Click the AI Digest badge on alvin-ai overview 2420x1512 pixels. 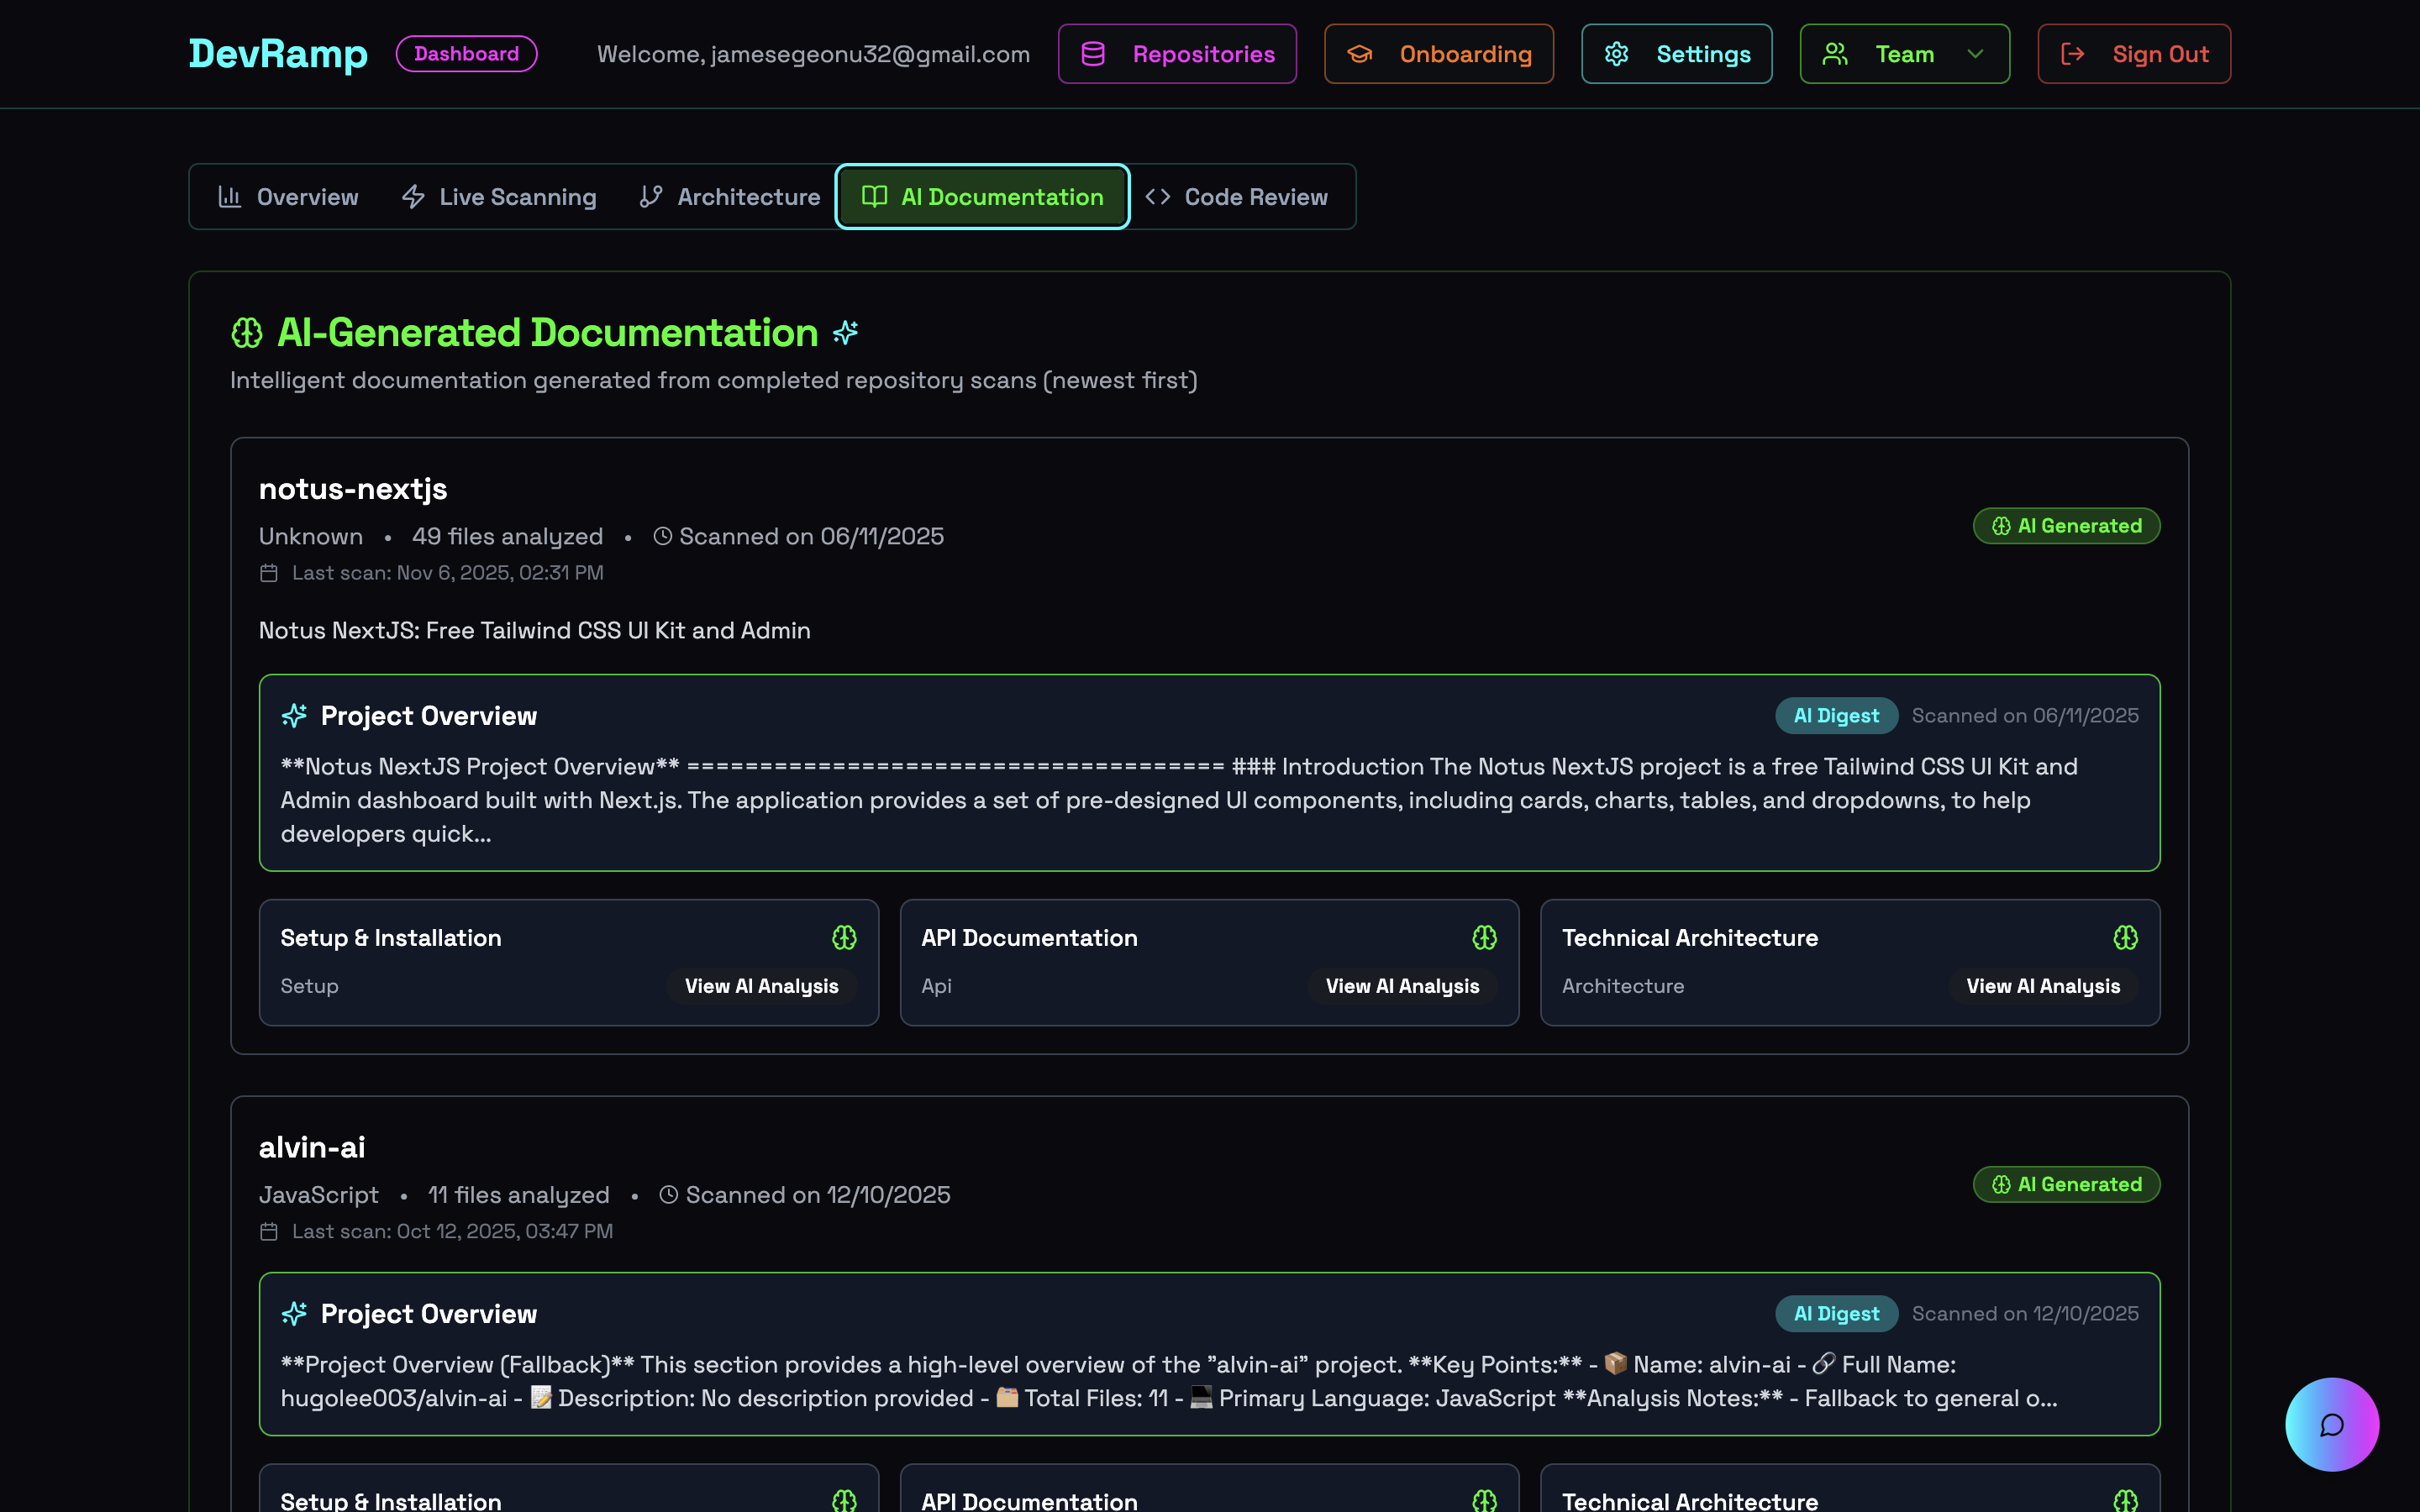coord(1836,1313)
